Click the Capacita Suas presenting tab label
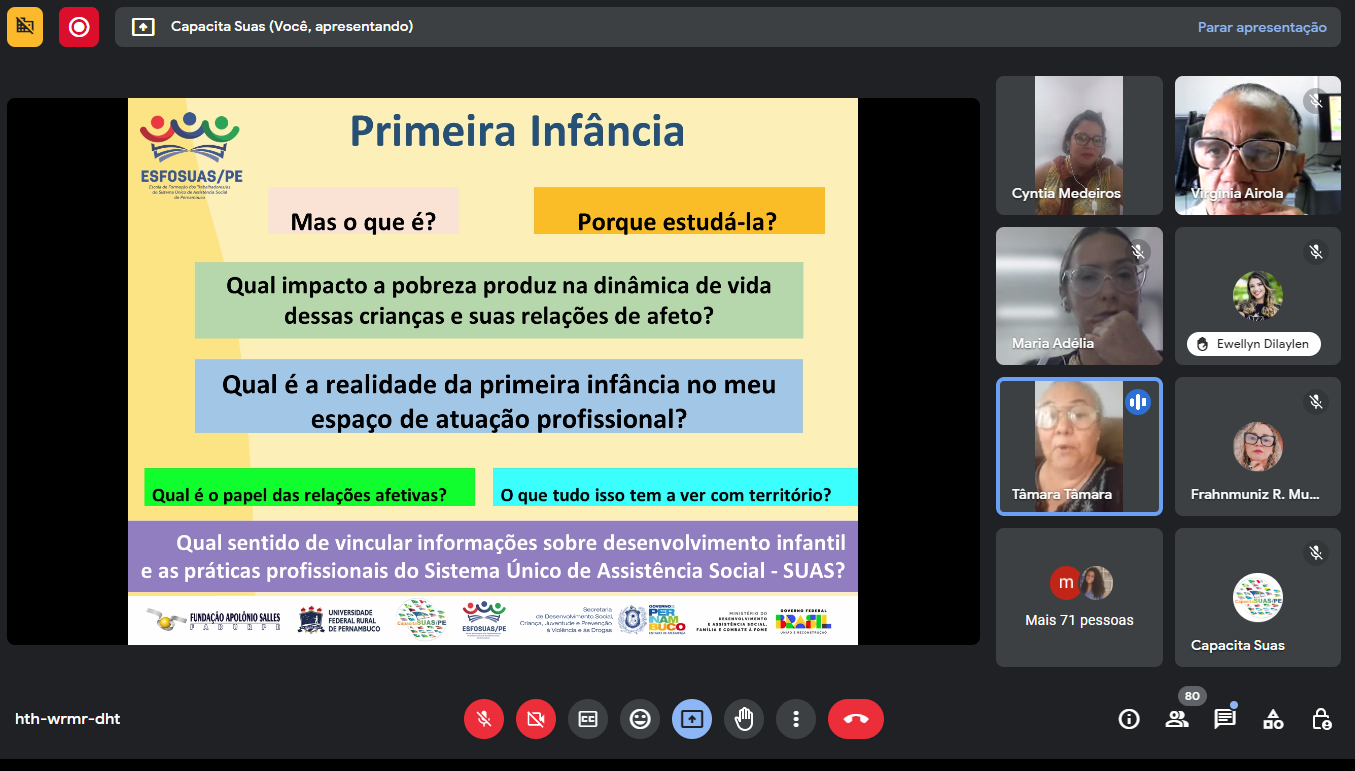 coord(291,27)
